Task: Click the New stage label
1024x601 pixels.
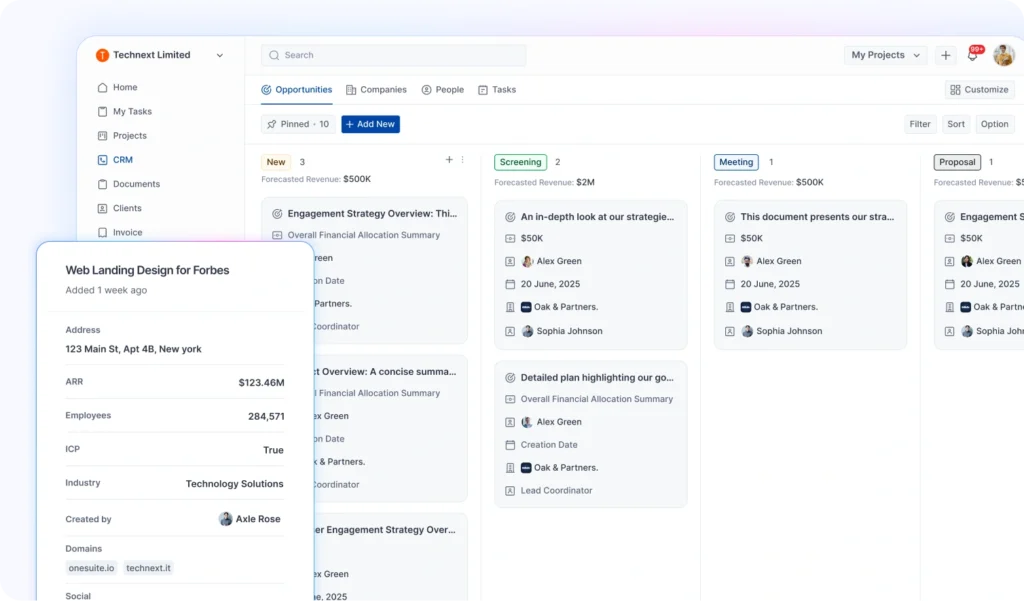Action: (x=276, y=162)
